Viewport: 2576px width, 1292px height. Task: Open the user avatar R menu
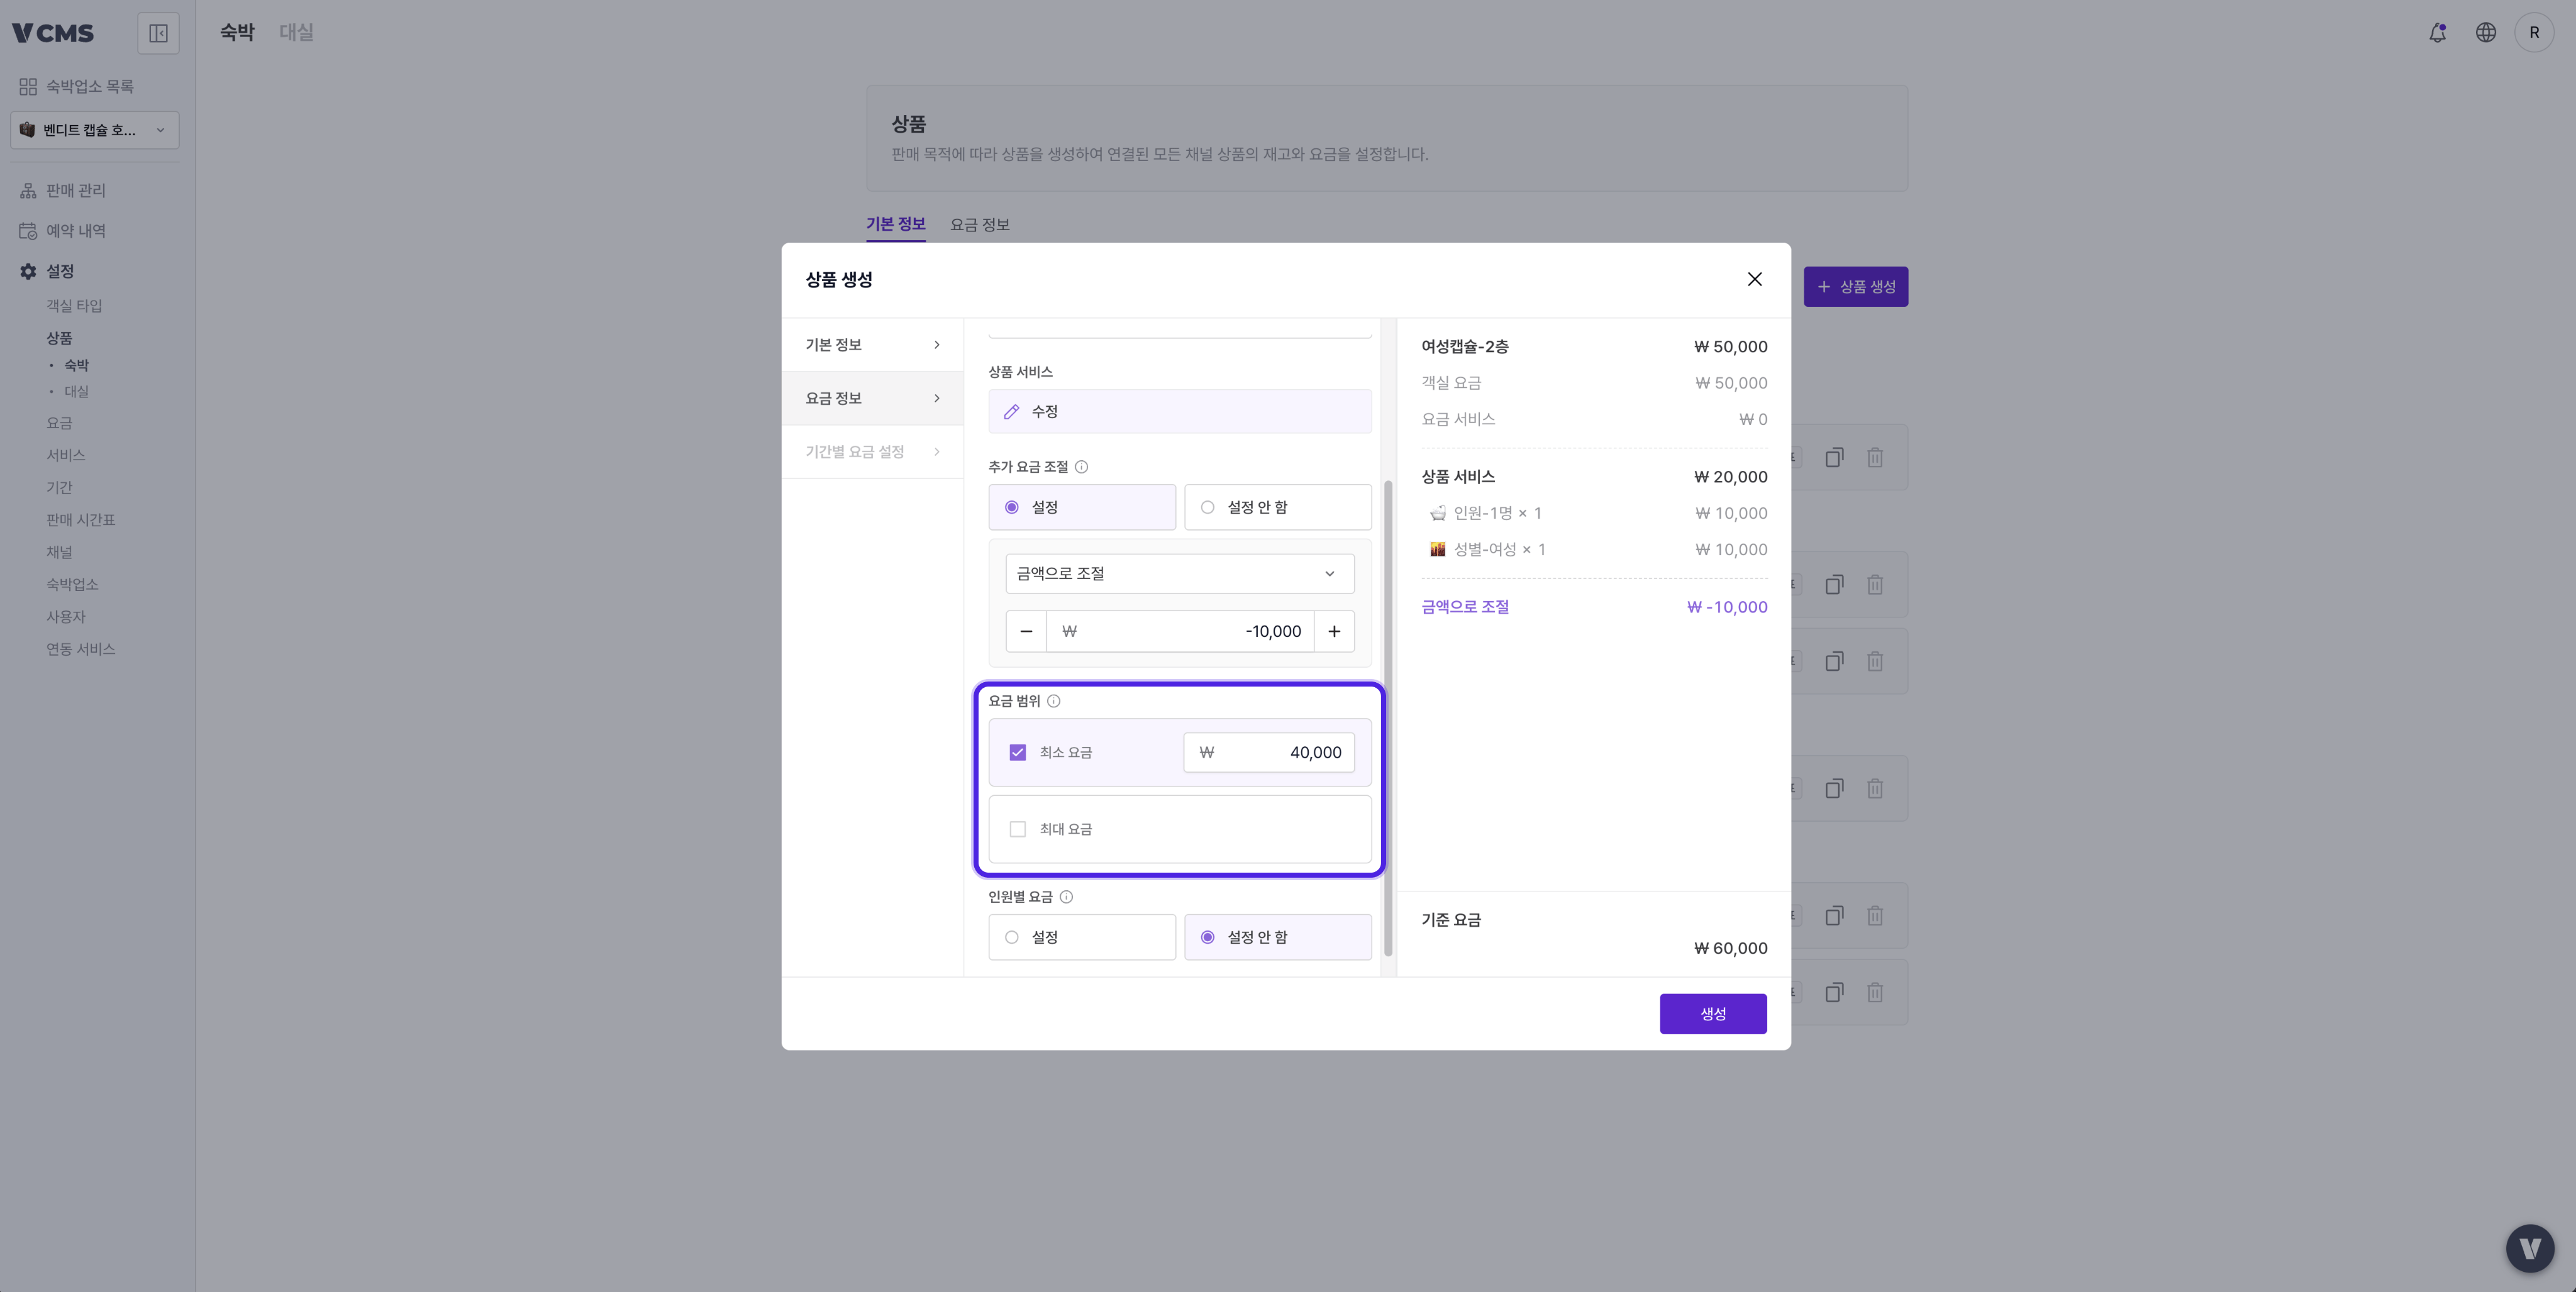point(2533,33)
